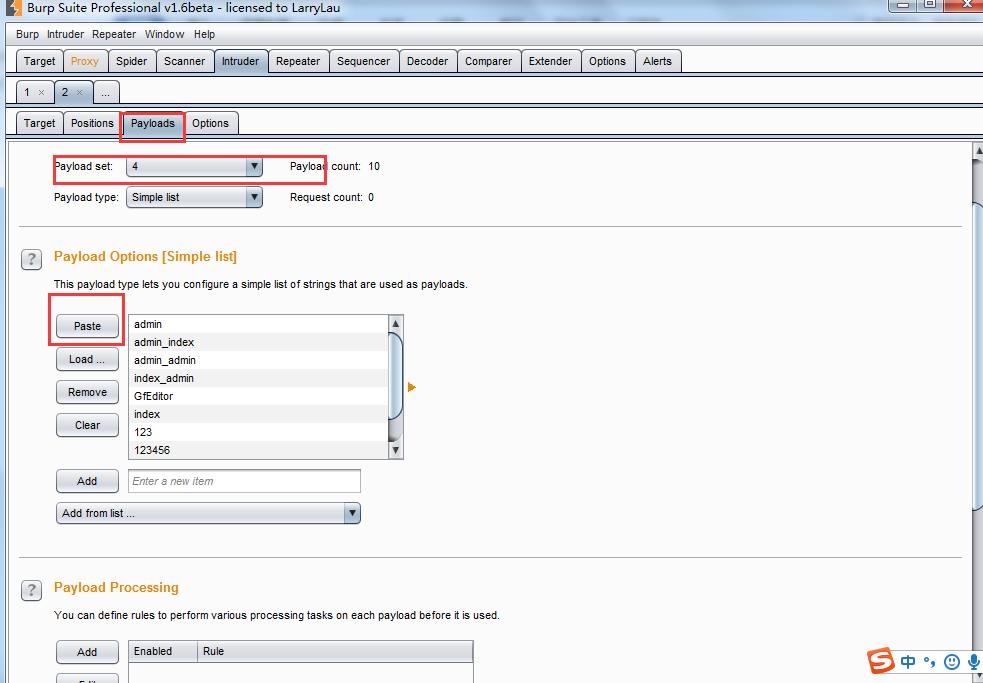Open the Payload type Simple list dropdown

[194, 197]
